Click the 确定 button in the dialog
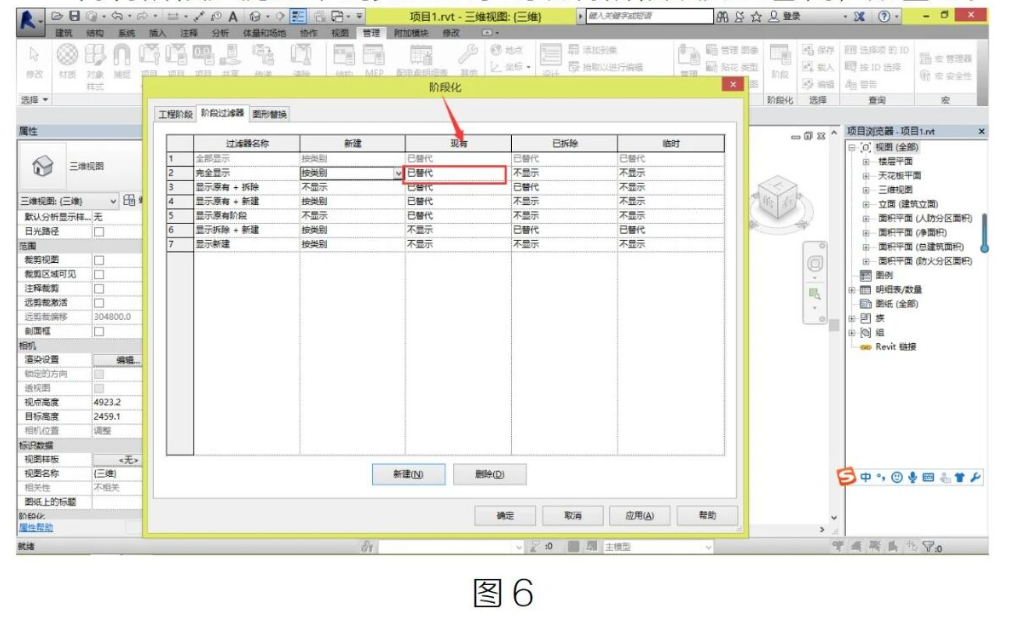1035x624 pixels. (505, 516)
